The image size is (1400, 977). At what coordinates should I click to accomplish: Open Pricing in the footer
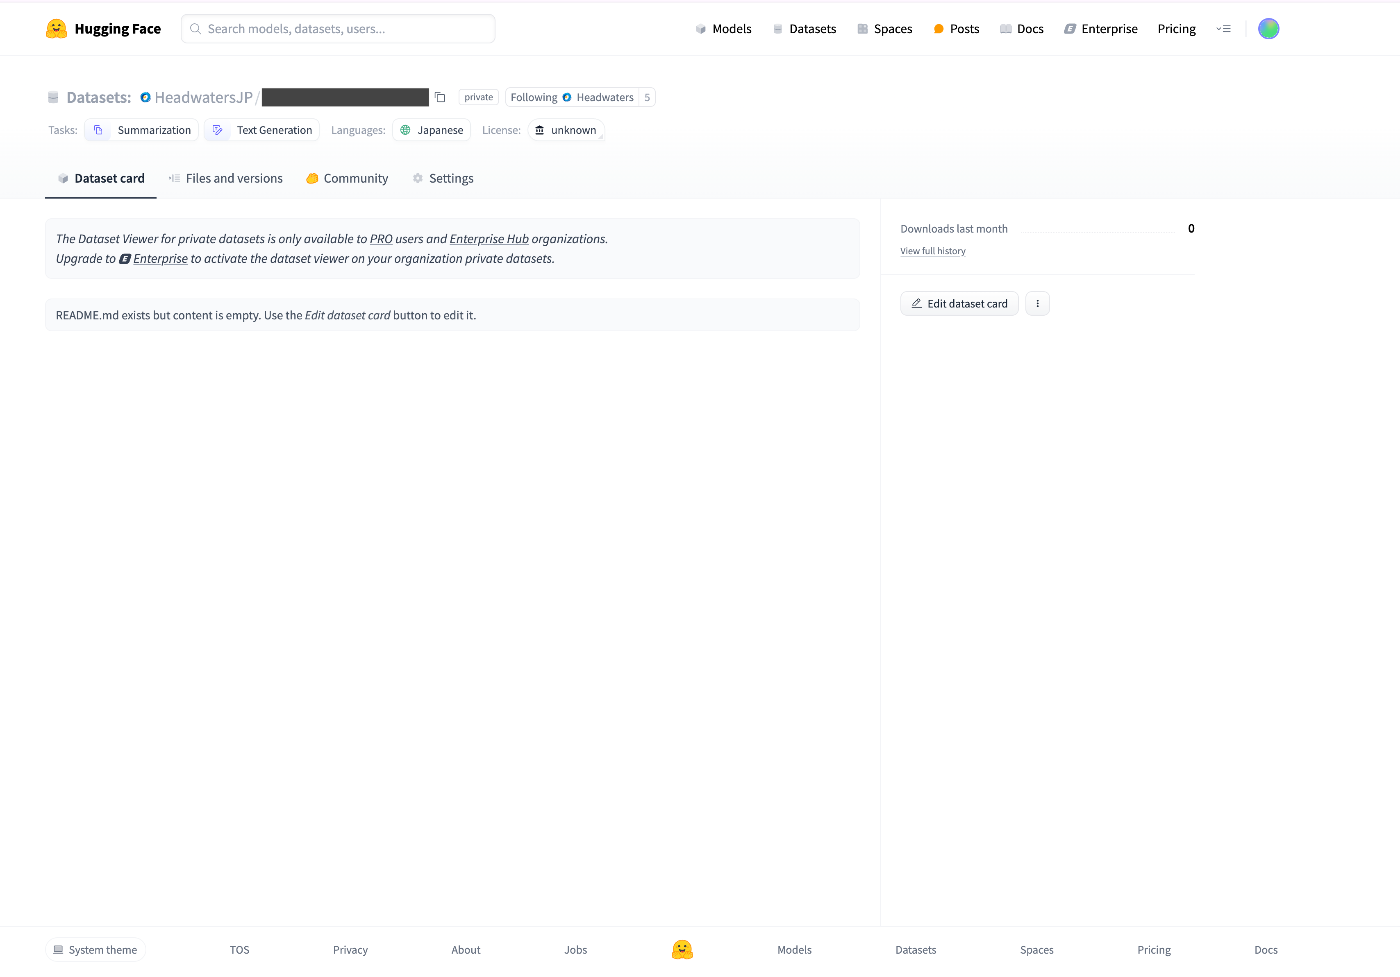click(x=1154, y=950)
